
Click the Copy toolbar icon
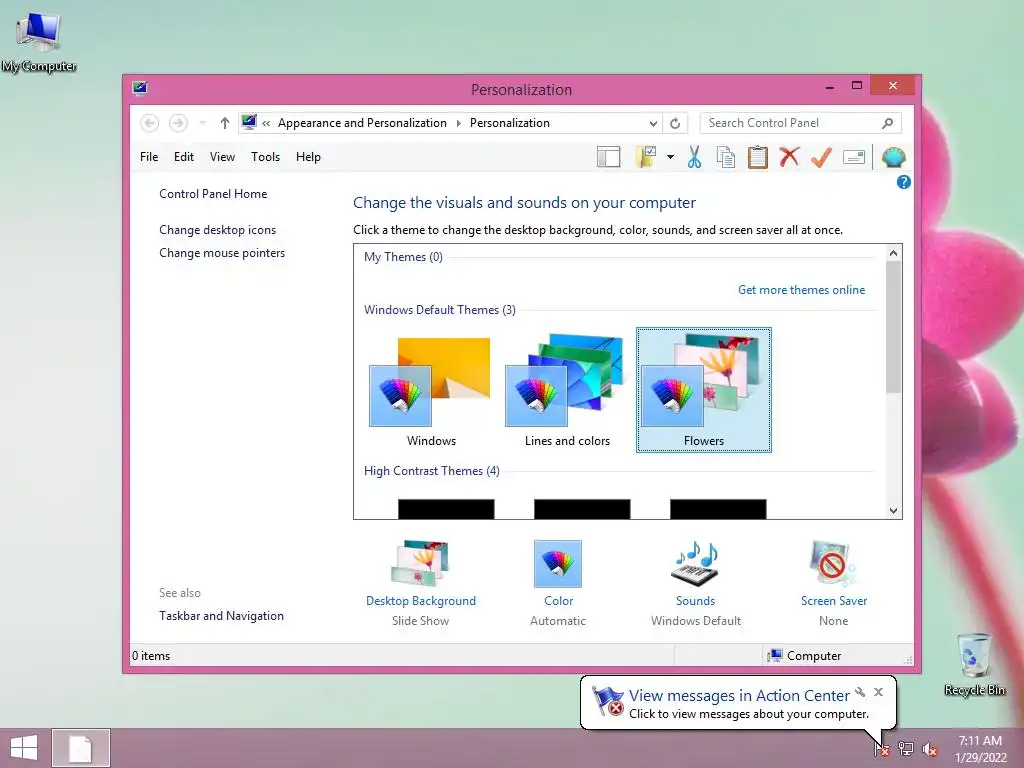(x=726, y=157)
